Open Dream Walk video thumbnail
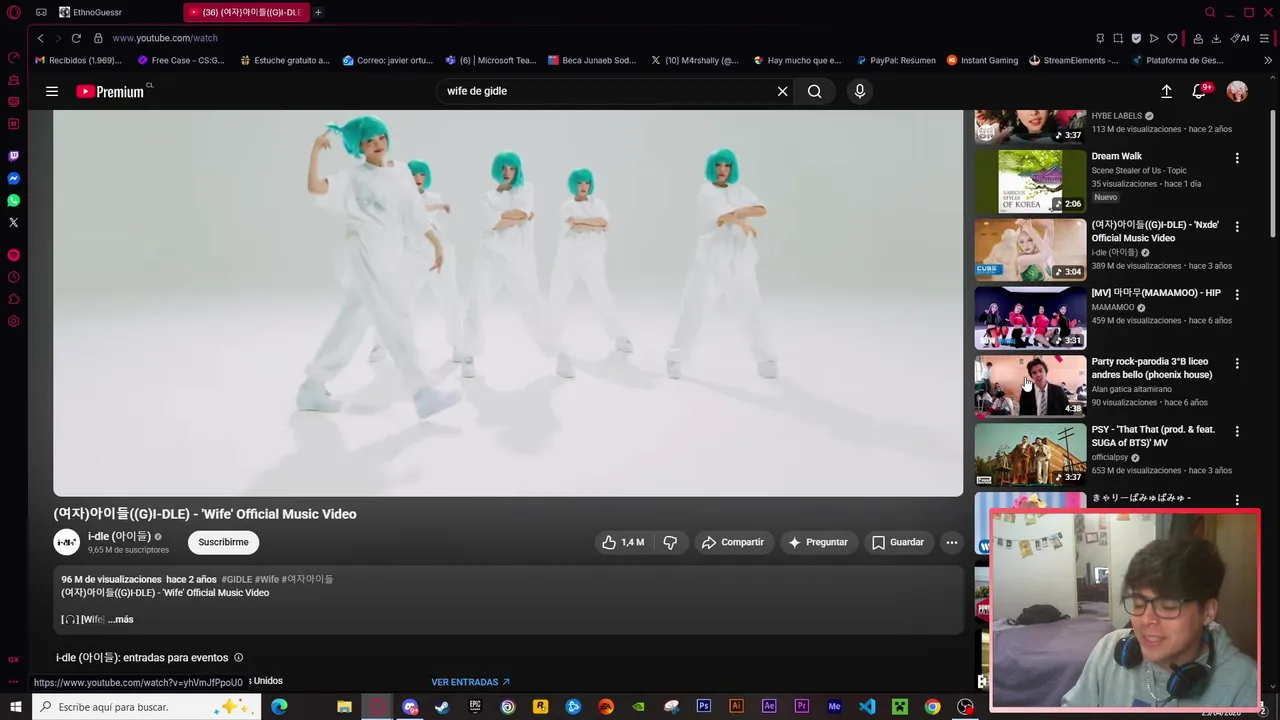 pos(1030,181)
